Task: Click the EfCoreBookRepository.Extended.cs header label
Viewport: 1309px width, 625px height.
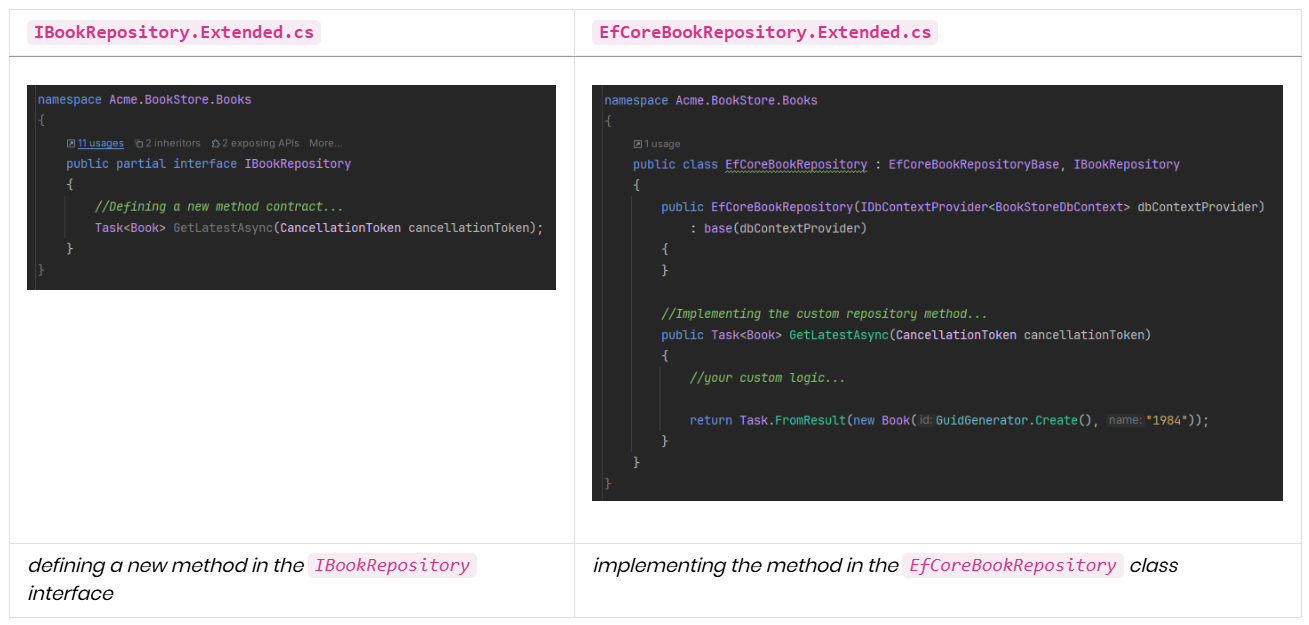Action: point(764,32)
